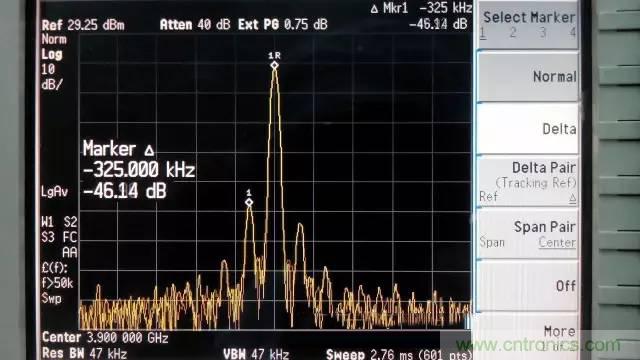The image size is (640, 360).
Task: Select marker number 3 in Select Marker
Action: click(x=543, y=33)
